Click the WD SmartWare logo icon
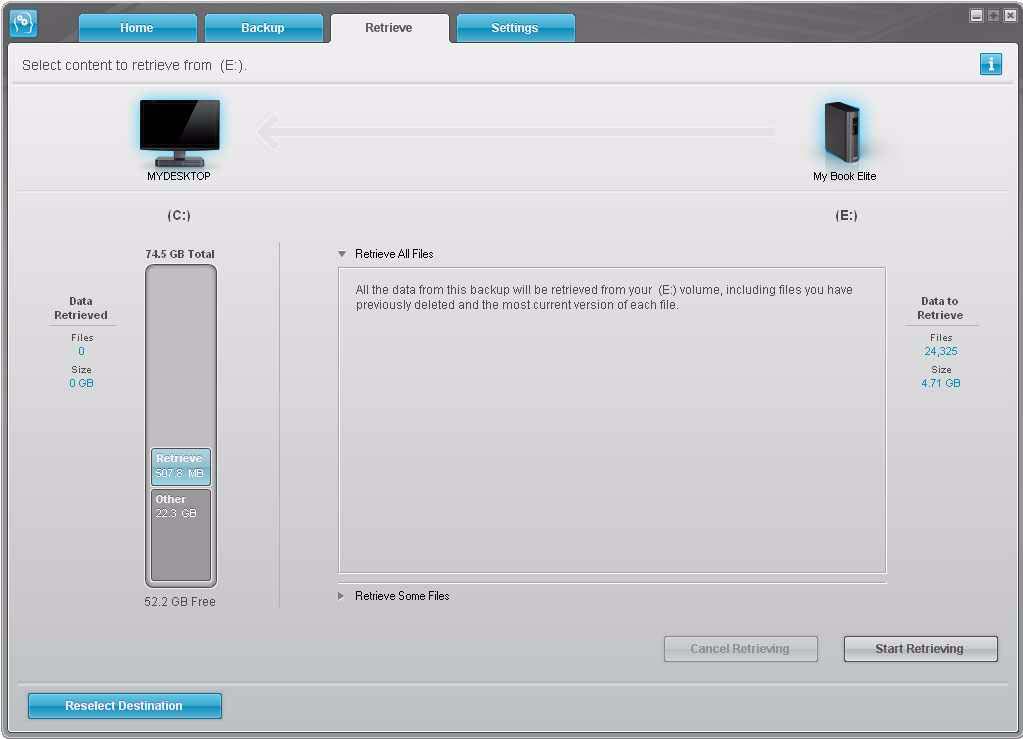1023x739 pixels. click(23, 23)
